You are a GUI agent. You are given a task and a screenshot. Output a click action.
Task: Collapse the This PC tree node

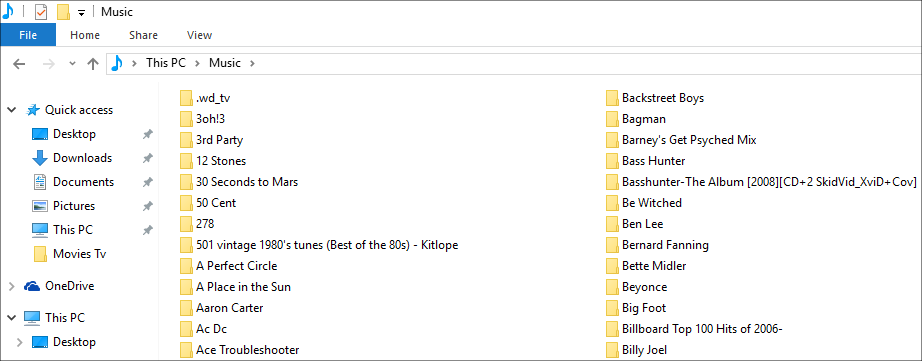[11, 318]
